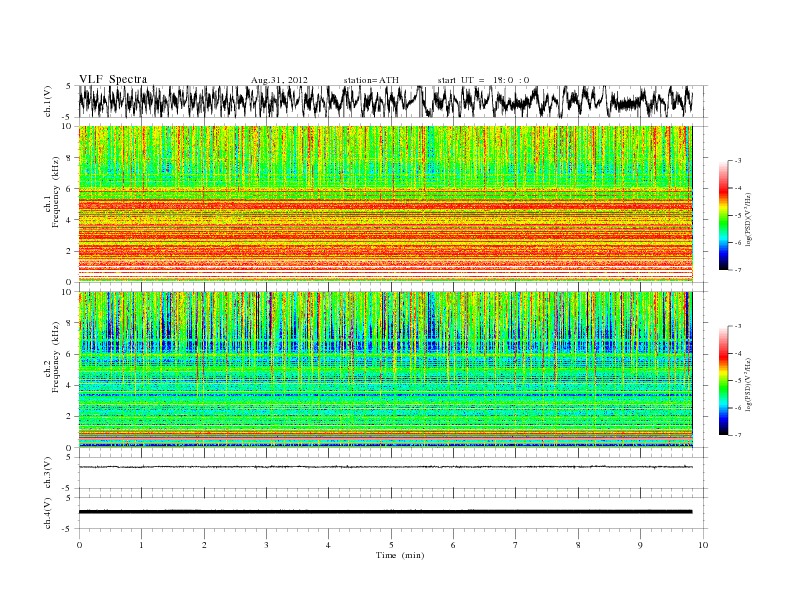Click the ch.1 spectrogram "6" kHz tick label

pyautogui.click(x=69, y=189)
